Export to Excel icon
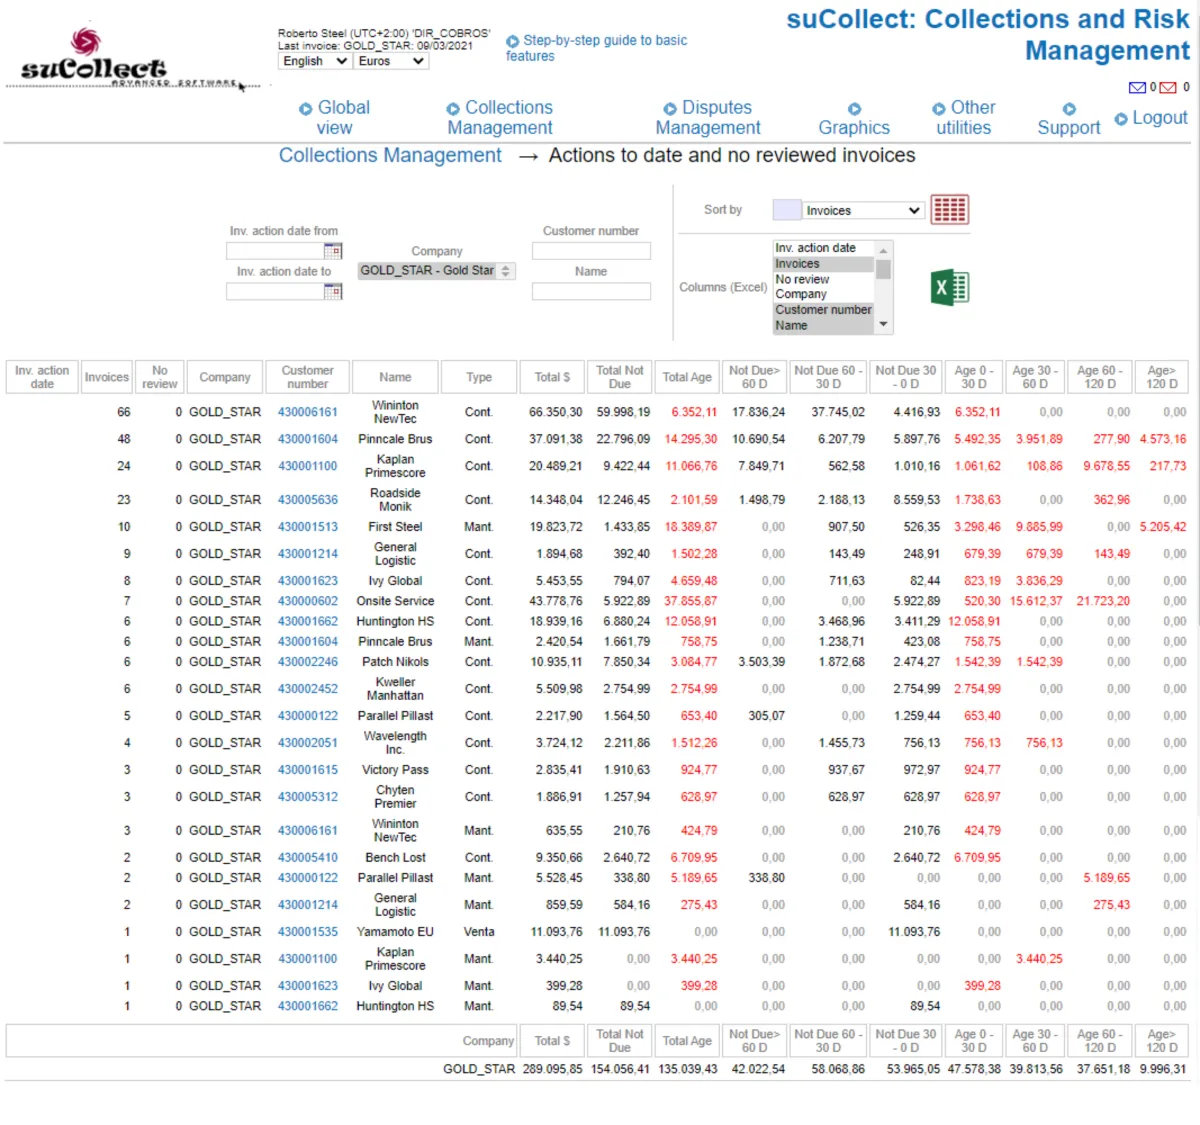1200x1125 pixels. (x=950, y=288)
